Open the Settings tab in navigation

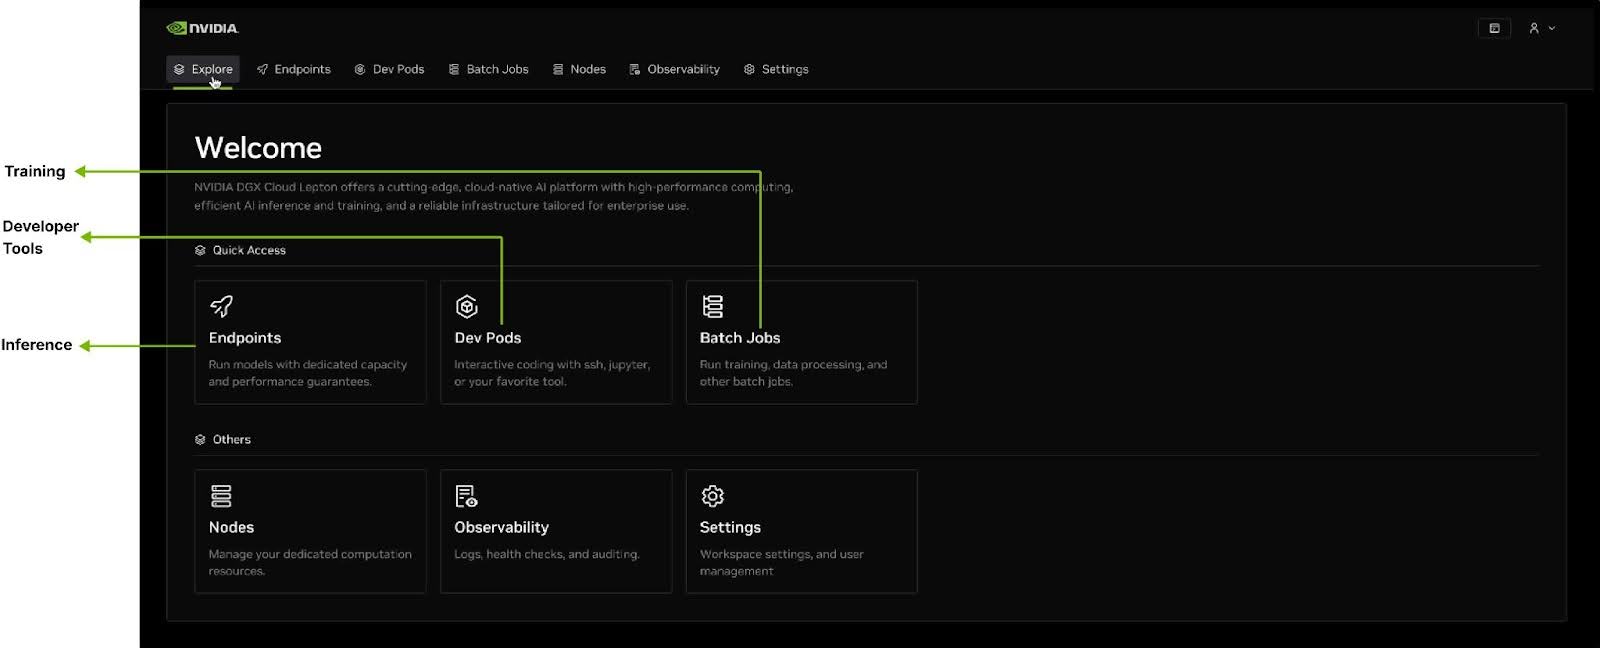(x=776, y=69)
